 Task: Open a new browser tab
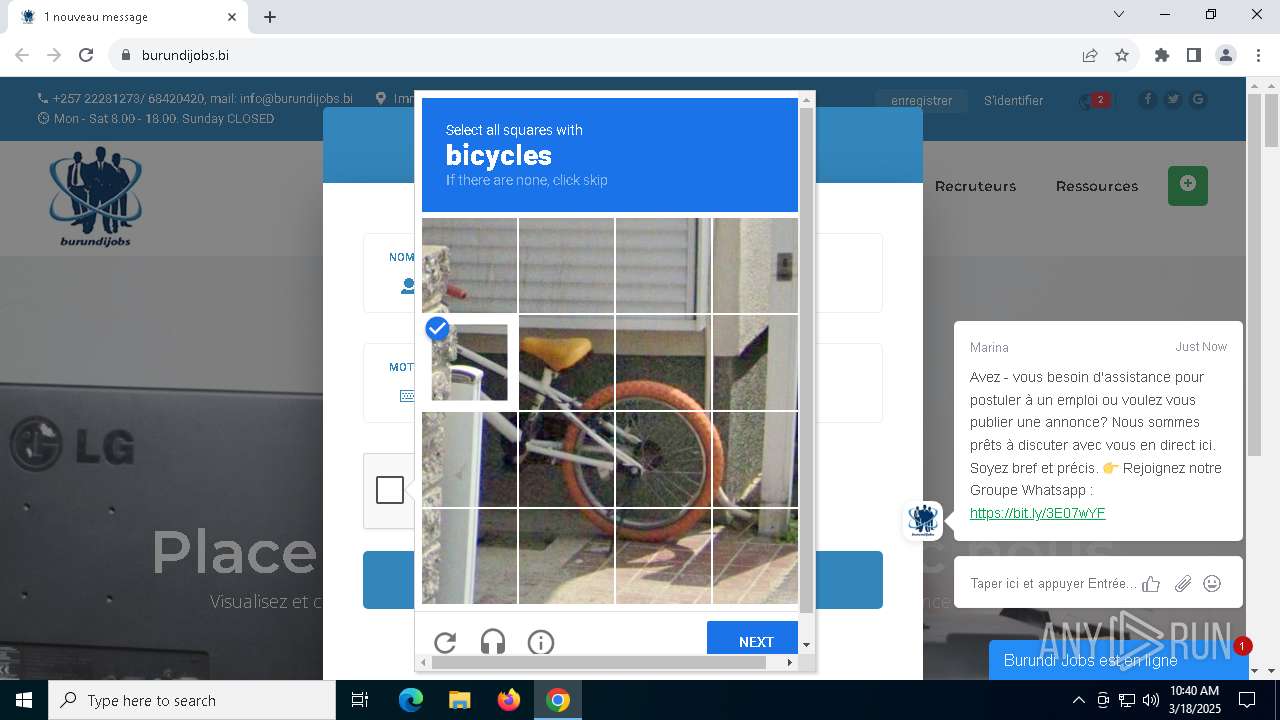[270, 17]
